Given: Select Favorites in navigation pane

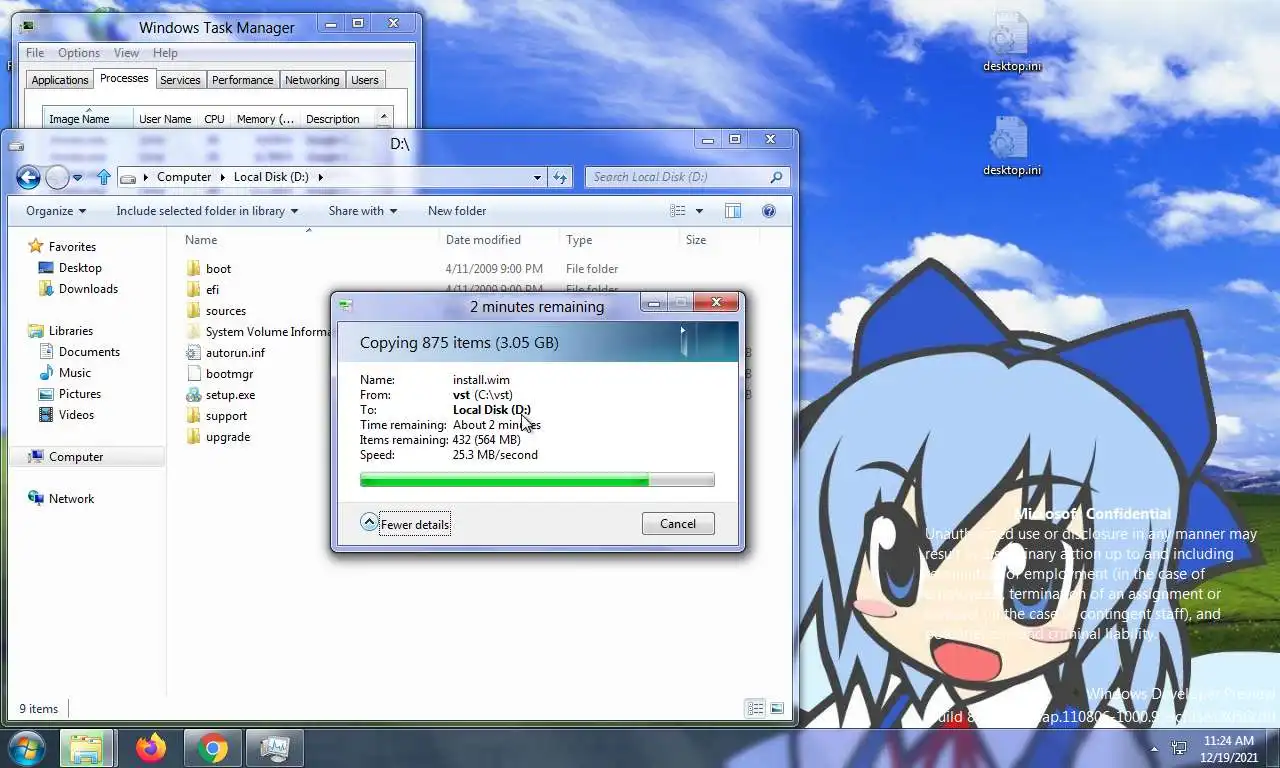Looking at the screenshot, I should (x=72, y=247).
